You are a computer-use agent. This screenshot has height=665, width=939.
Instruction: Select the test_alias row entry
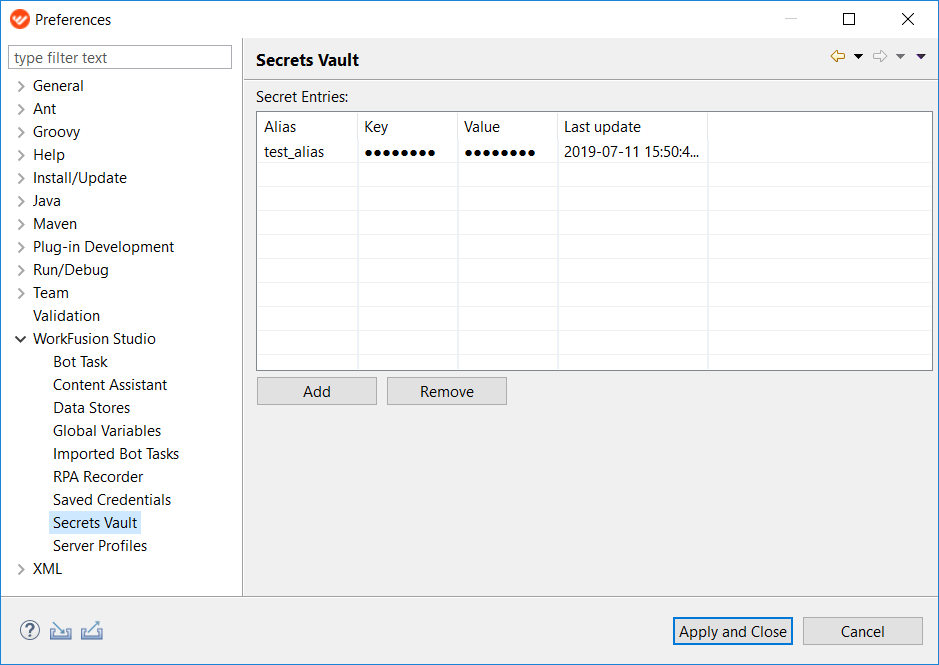(x=294, y=152)
